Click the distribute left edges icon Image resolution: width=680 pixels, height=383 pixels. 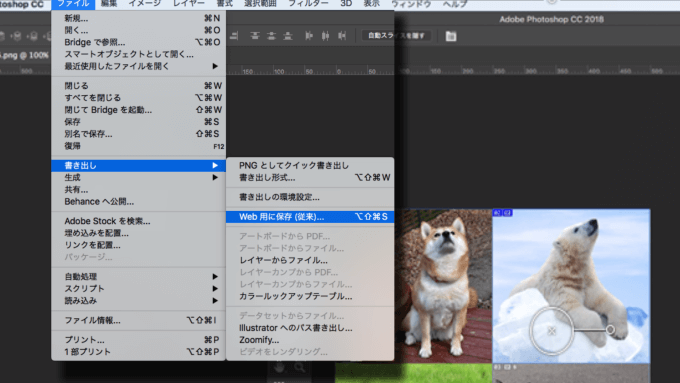pos(309,36)
